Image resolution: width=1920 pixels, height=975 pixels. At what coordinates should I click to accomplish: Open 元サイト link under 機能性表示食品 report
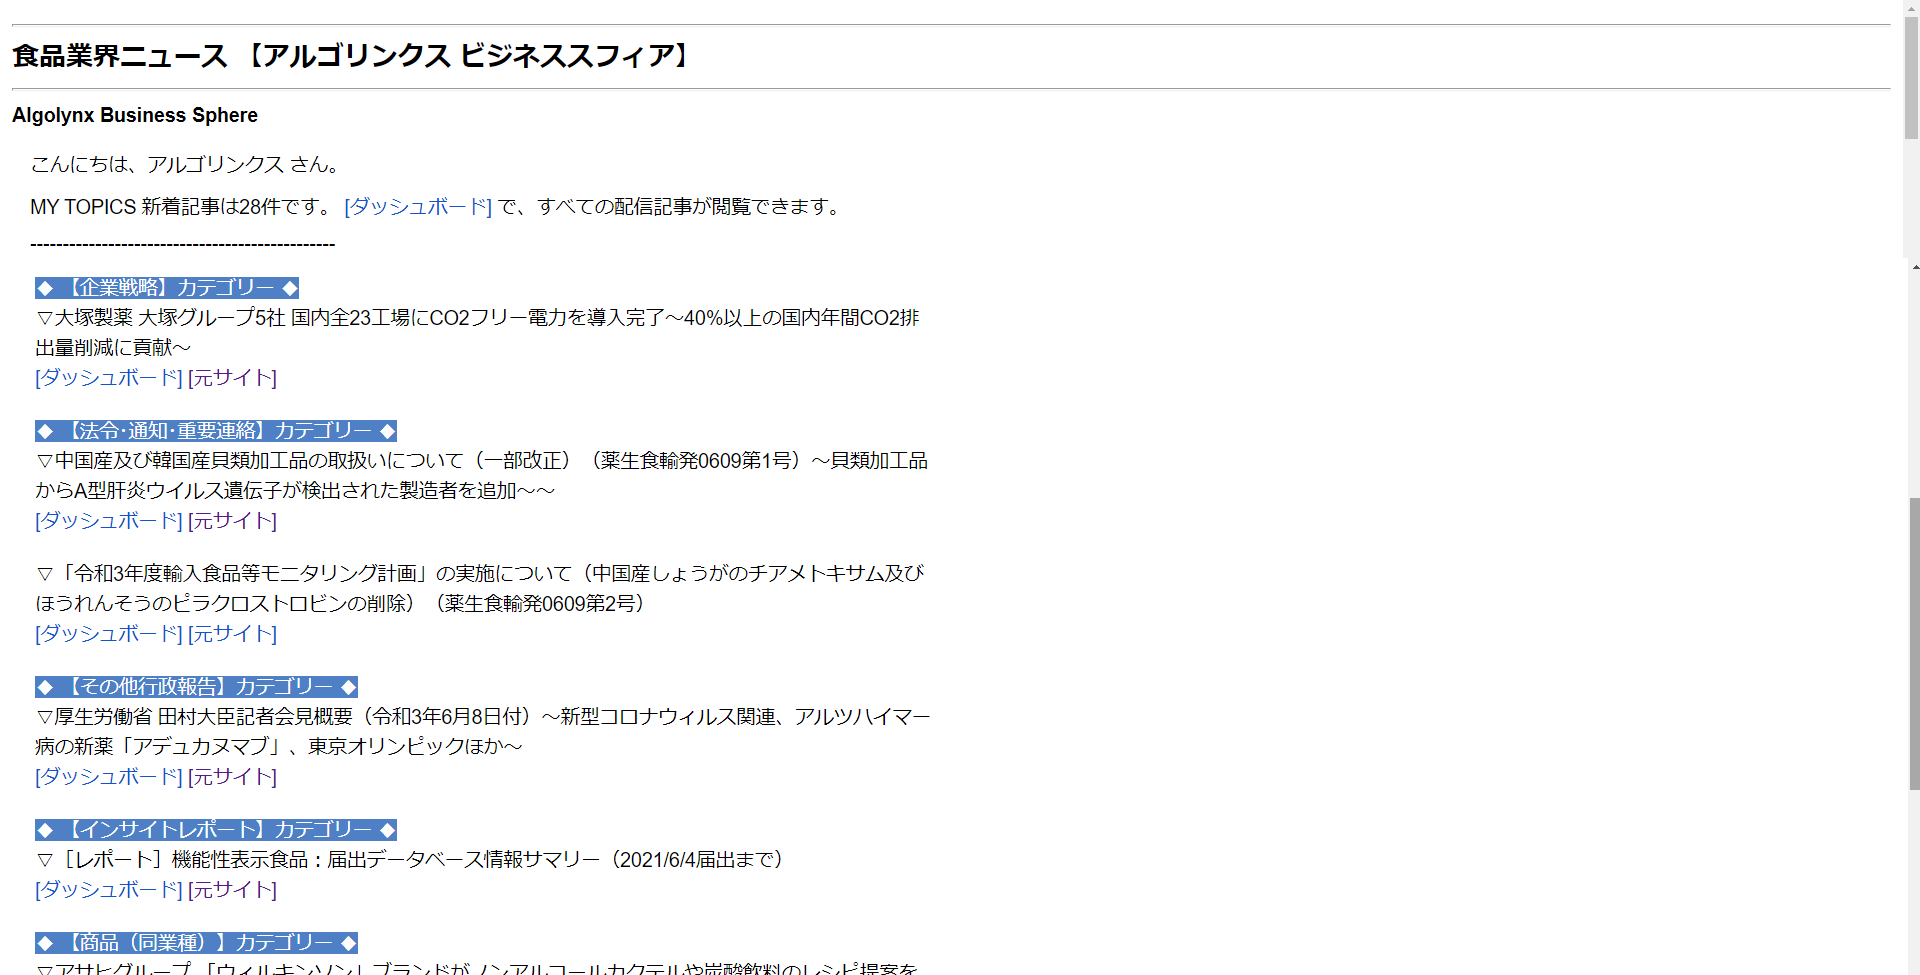tap(232, 890)
